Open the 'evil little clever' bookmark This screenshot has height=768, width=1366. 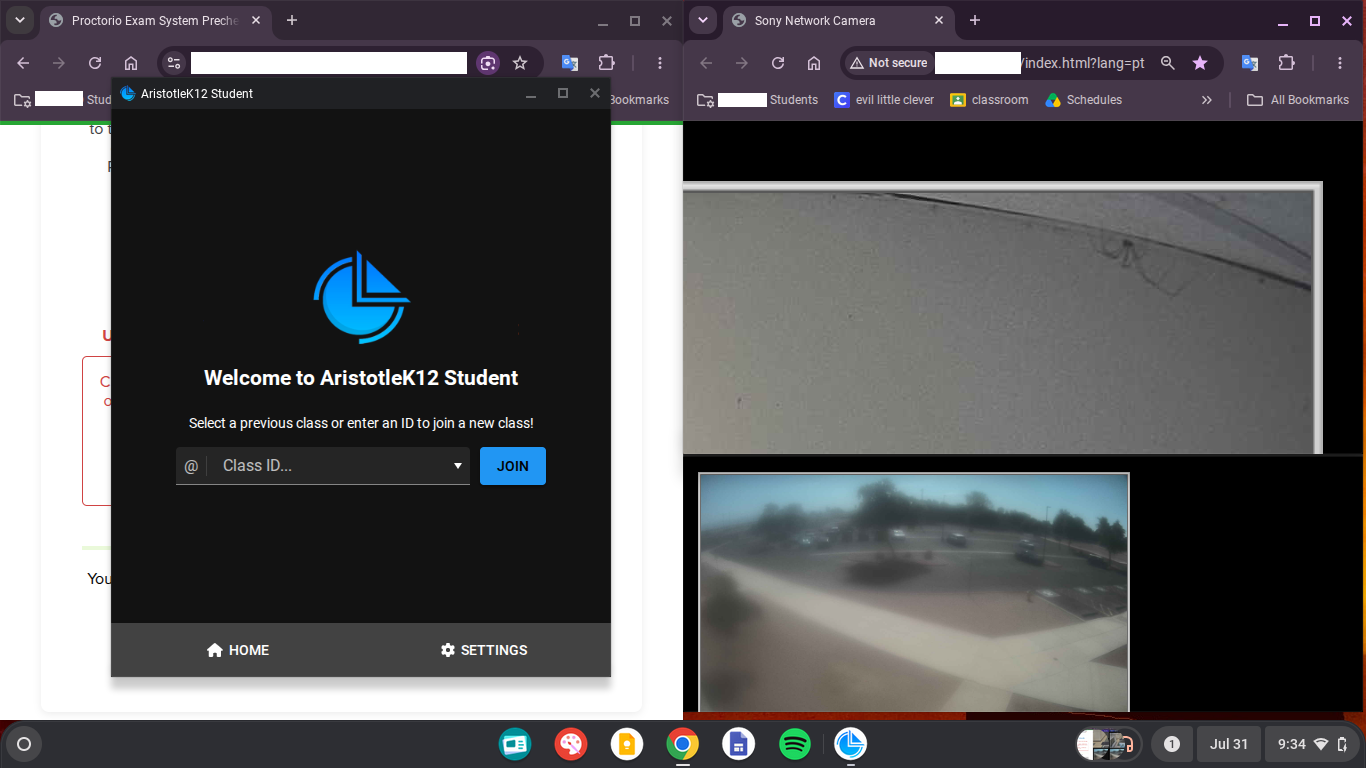pyautogui.click(x=884, y=100)
